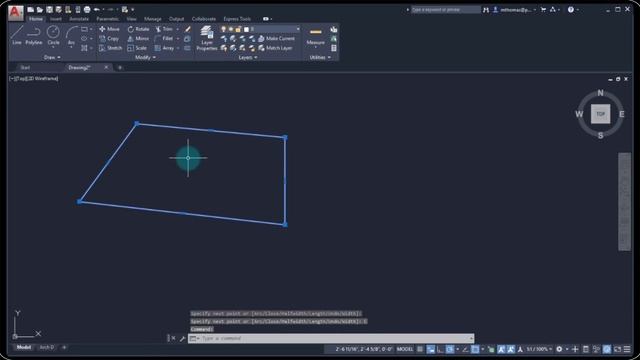640x360 pixels.
Task: Toggle annotation visibility icon in status bar
Action: point(501,349)
